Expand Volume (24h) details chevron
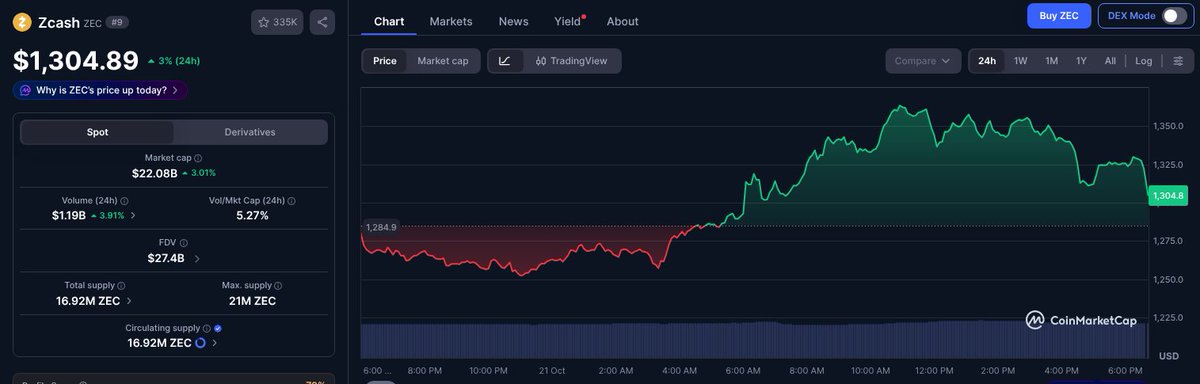The height and width of the screenshot is (384, 1200). [134, 215]
